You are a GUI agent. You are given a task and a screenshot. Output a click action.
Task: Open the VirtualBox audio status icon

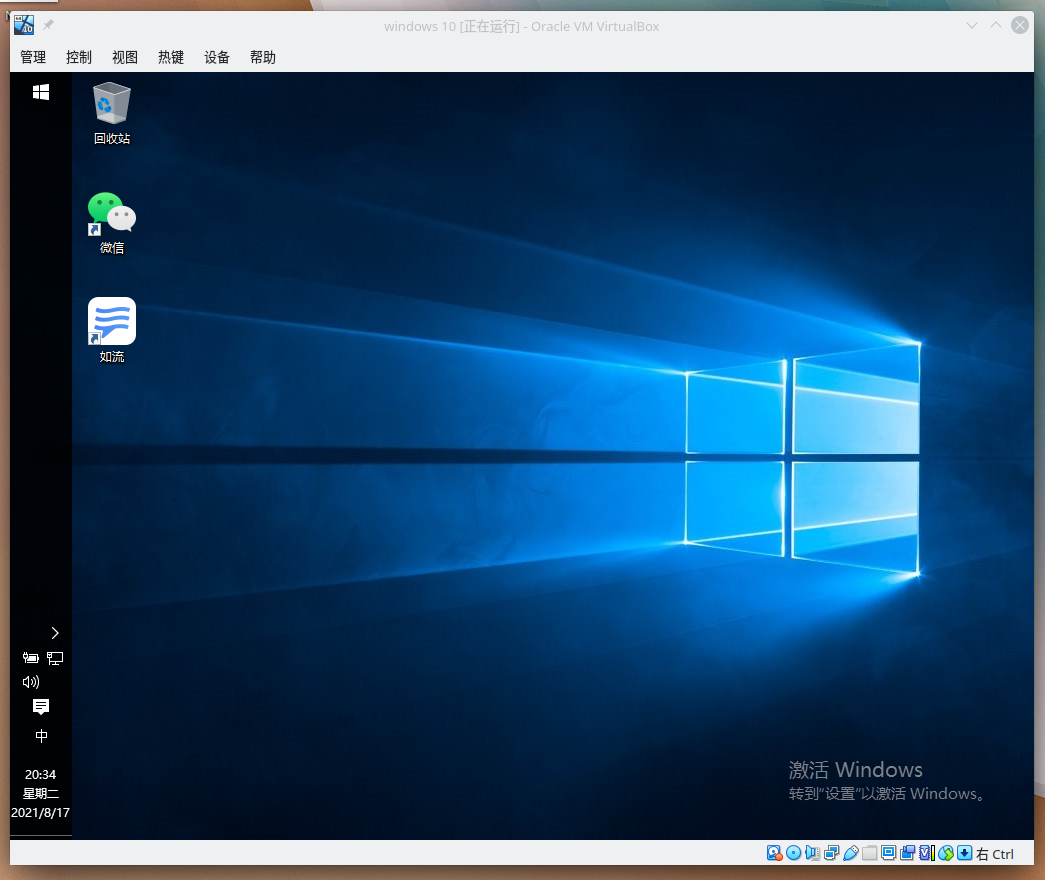[x=812, y=853]
